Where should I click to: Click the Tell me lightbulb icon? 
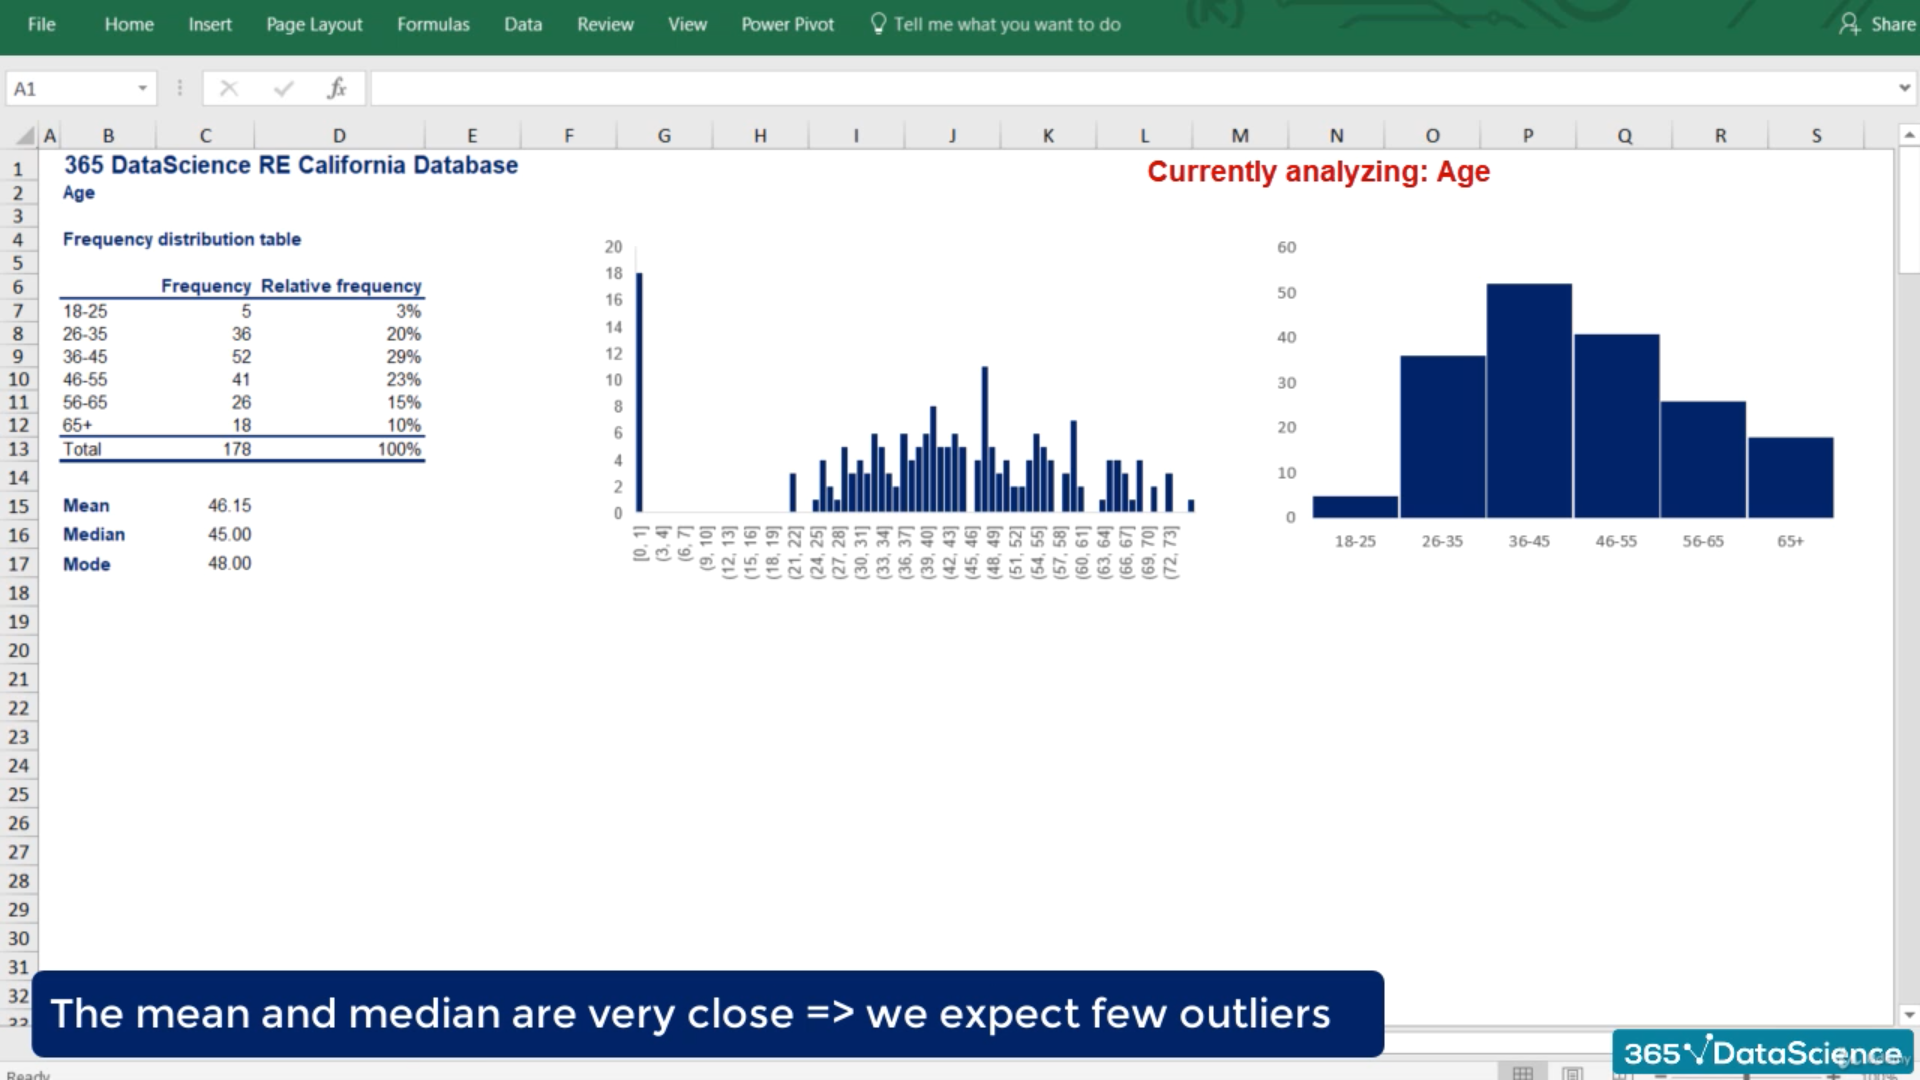878,24
